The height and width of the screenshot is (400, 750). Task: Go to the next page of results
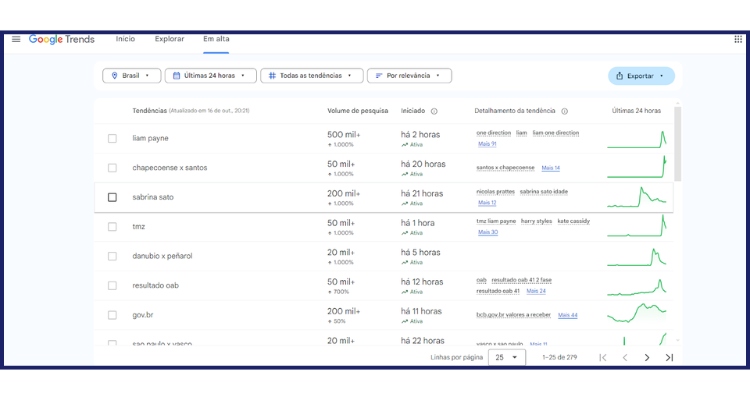pyautogui.click(x=647, y=357)
